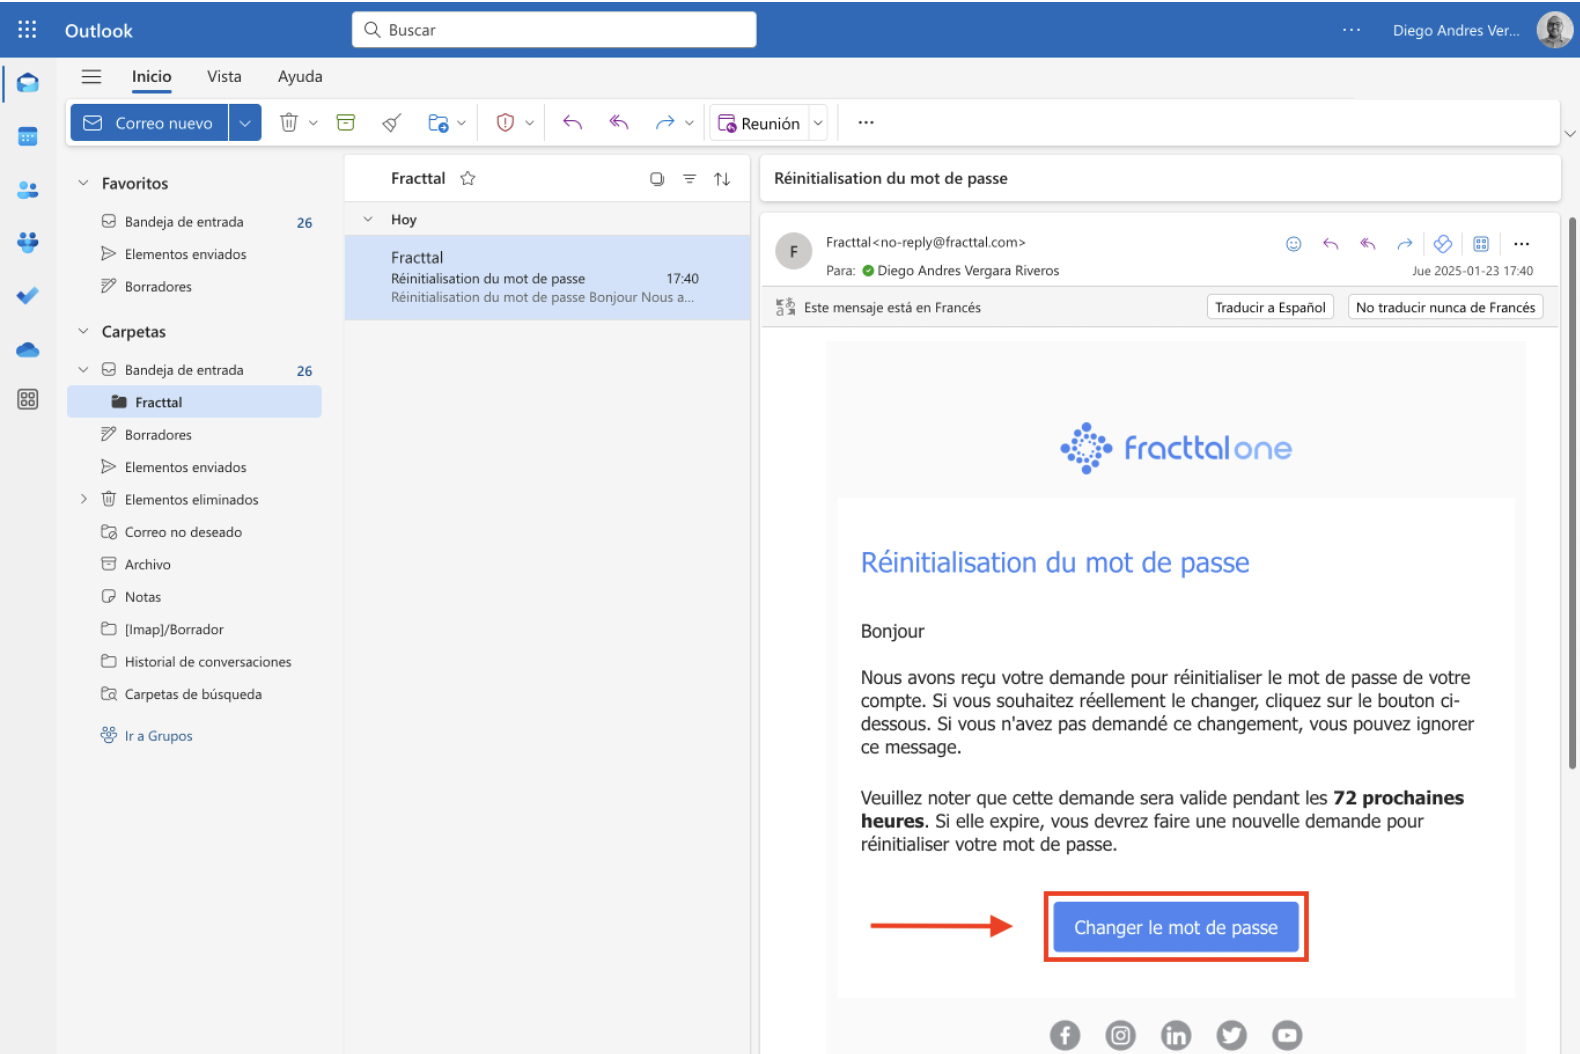The width and height of the screenshot is (1580, 1054).
Task: Open the filter icon in message list
Action: pyautogui.click(x=689, y=179)
